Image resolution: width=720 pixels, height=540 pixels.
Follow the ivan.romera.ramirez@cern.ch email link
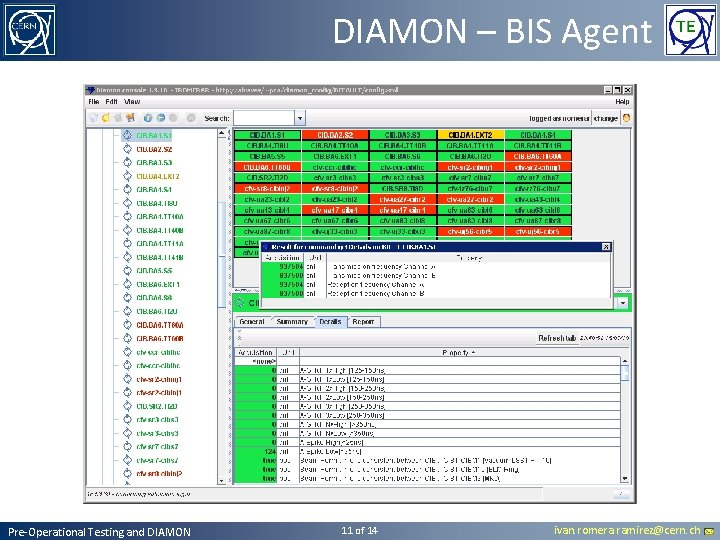(627, 530)
